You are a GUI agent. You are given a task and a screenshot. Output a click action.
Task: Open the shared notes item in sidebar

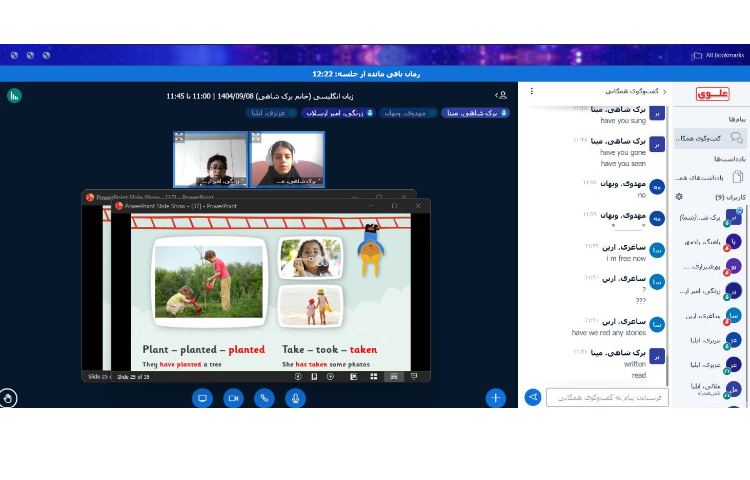click(710, 177)
